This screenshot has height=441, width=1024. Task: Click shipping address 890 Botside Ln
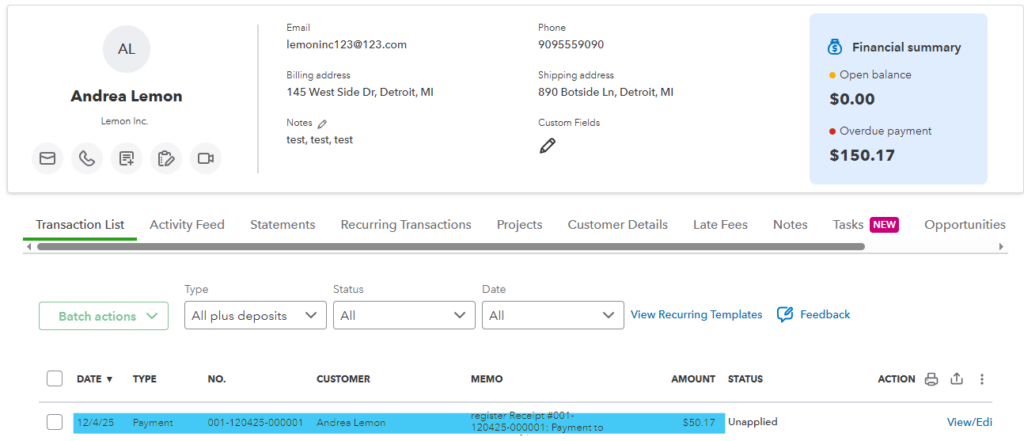605,92
